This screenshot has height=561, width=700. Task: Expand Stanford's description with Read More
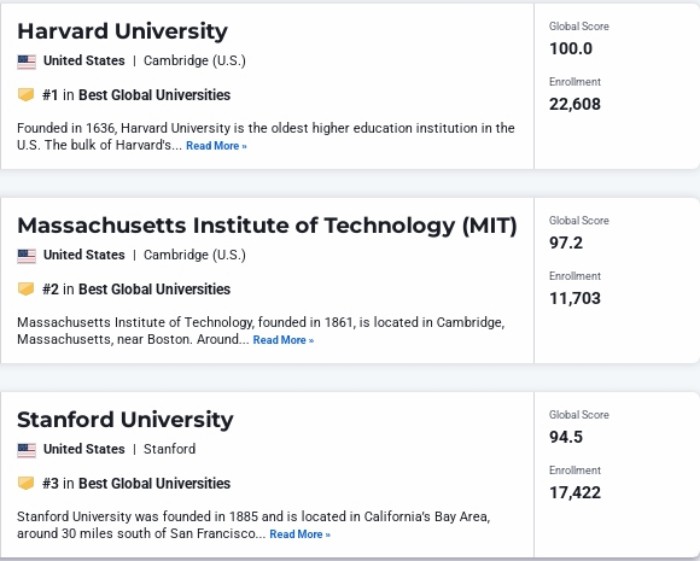pos(300,534)
